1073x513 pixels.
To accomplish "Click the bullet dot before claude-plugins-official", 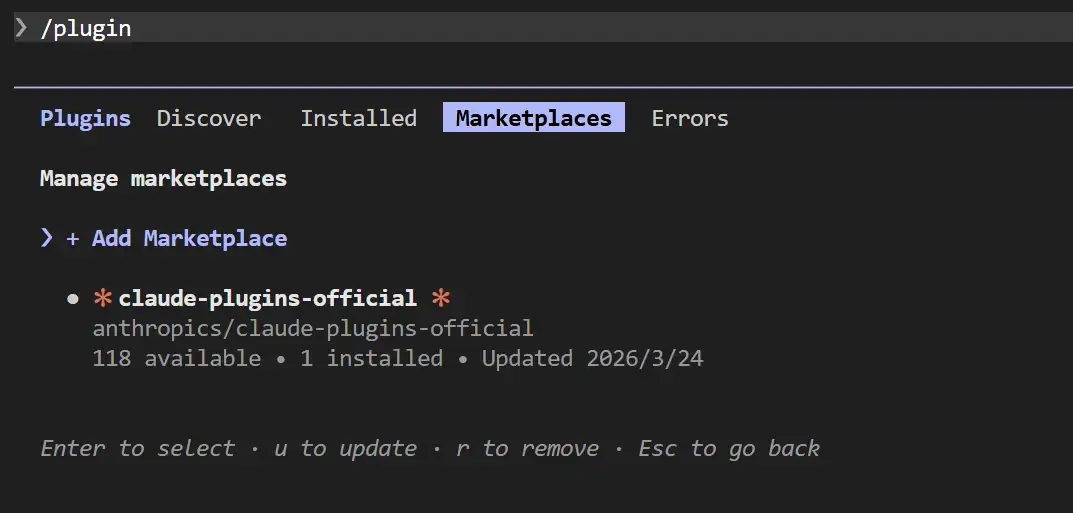I will click(x=72, y=298).
